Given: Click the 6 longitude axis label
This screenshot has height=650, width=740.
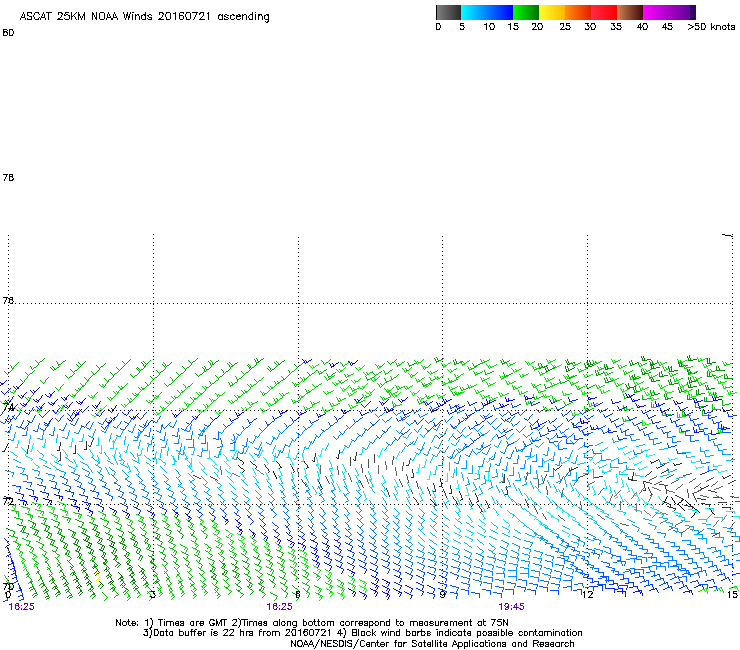Looking at the screenshot, I should point(297,595).
